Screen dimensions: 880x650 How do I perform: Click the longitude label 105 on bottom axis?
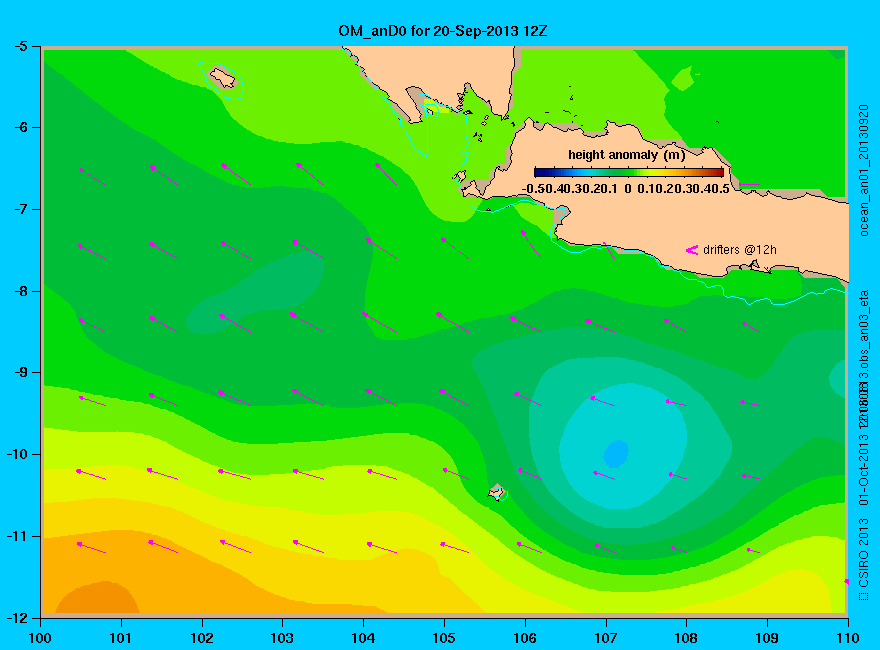click(444, 638)
